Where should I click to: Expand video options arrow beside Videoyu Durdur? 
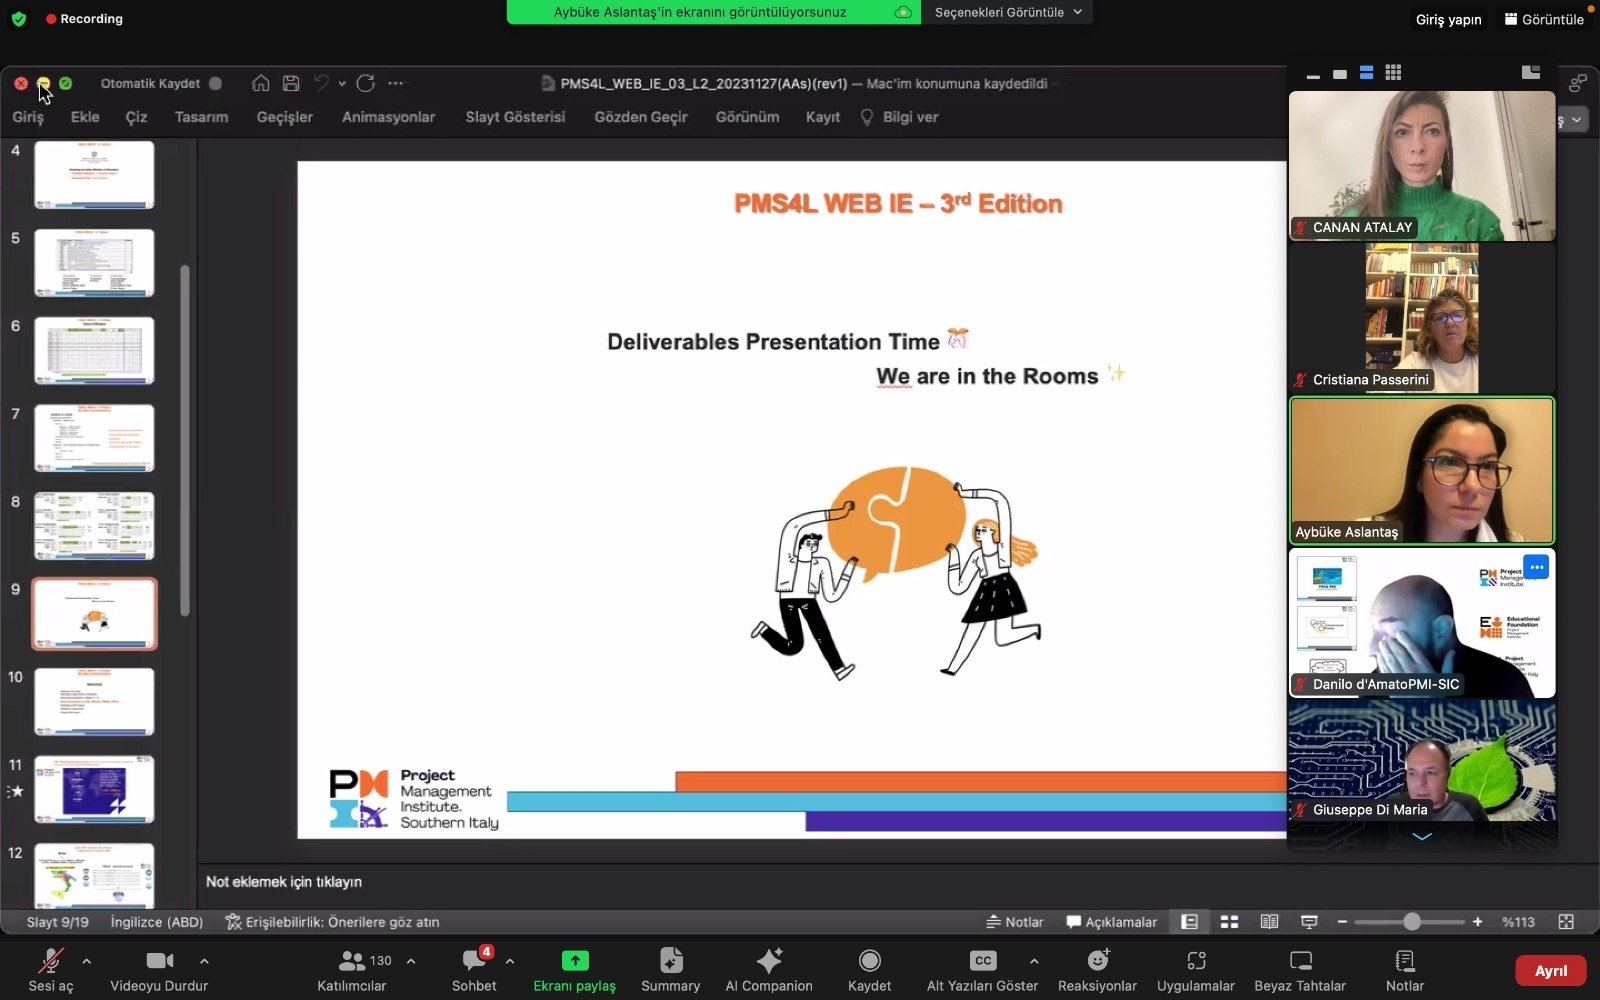click(x=204, y=961)
